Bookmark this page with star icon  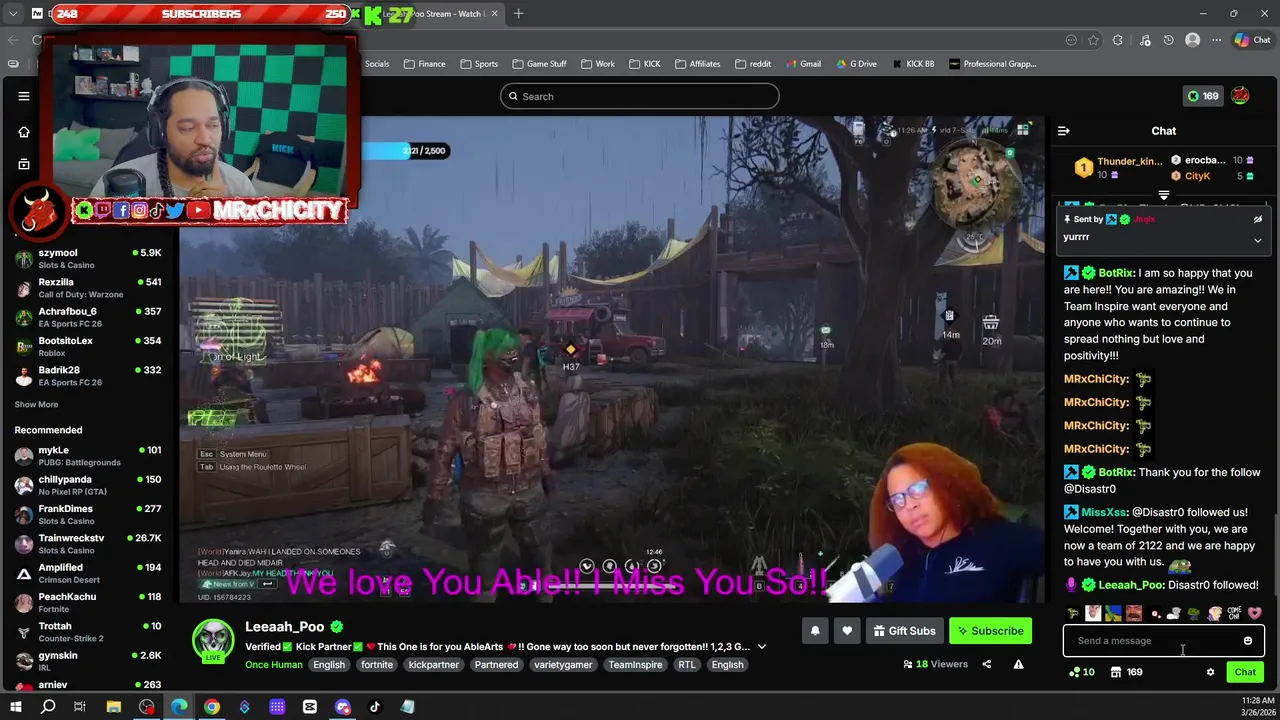pyautogui.click(x=1094, y=40)
